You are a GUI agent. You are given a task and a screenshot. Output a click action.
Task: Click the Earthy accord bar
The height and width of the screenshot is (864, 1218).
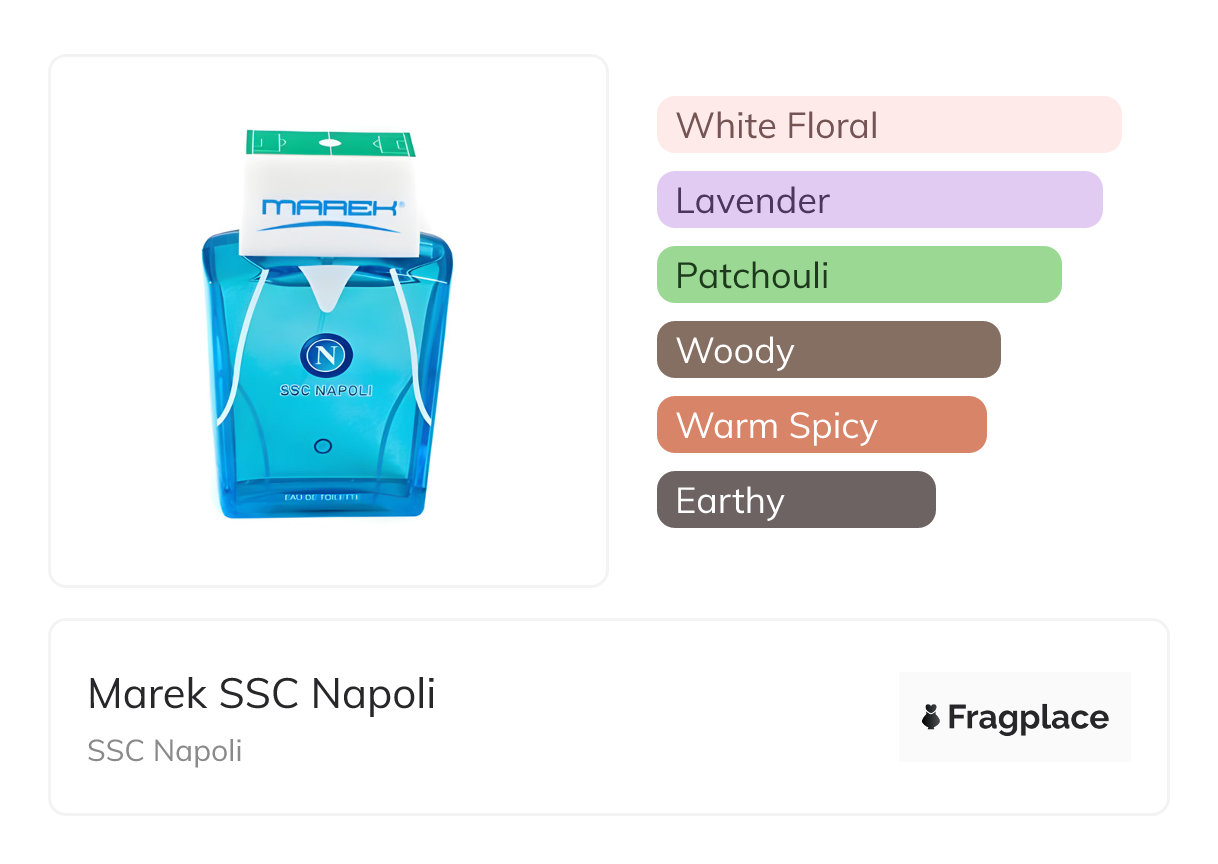click(x=796, y=500)
